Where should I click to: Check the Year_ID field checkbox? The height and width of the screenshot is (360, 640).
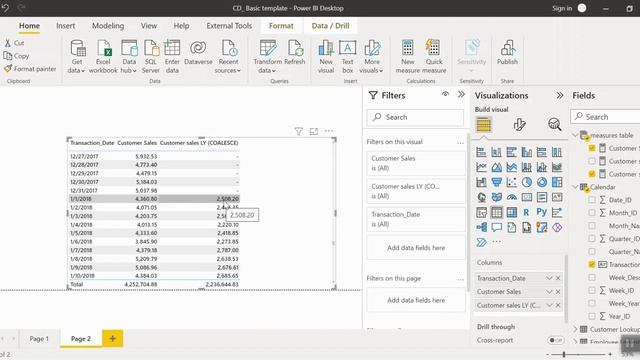[x=592, y=316]
